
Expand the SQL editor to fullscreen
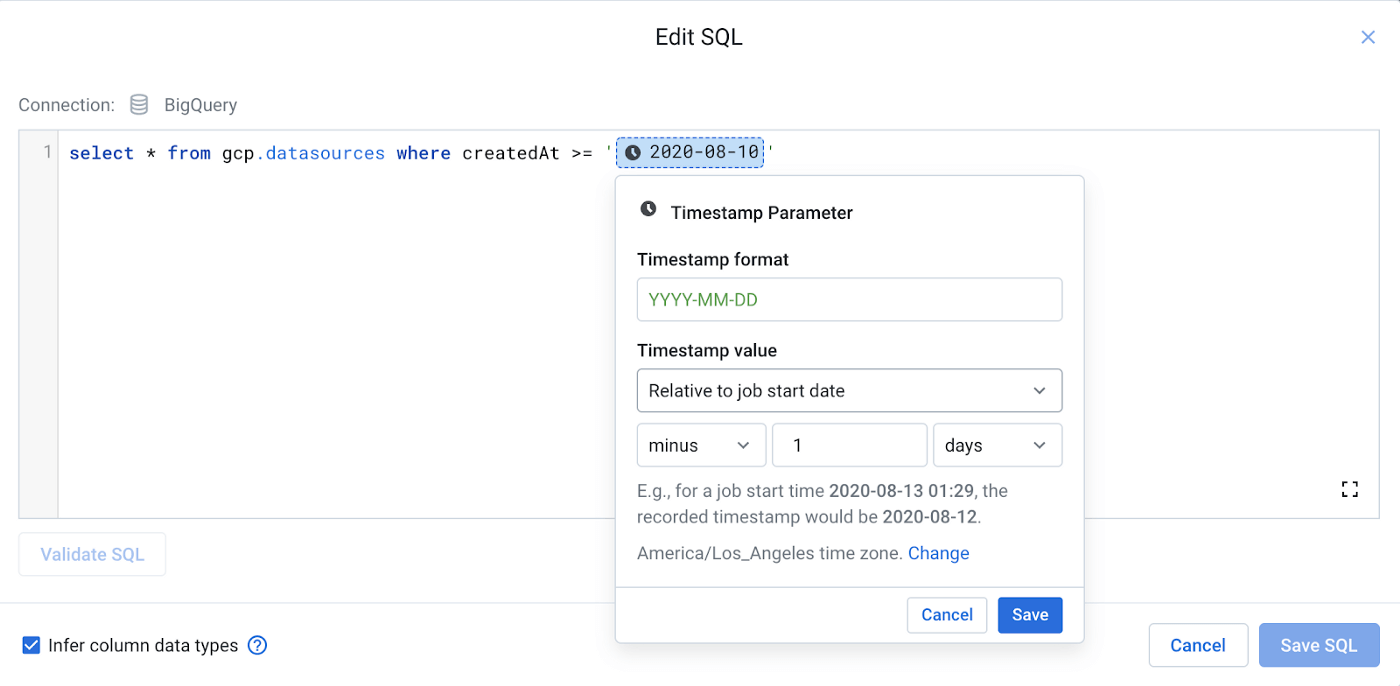pos(1349,489)
